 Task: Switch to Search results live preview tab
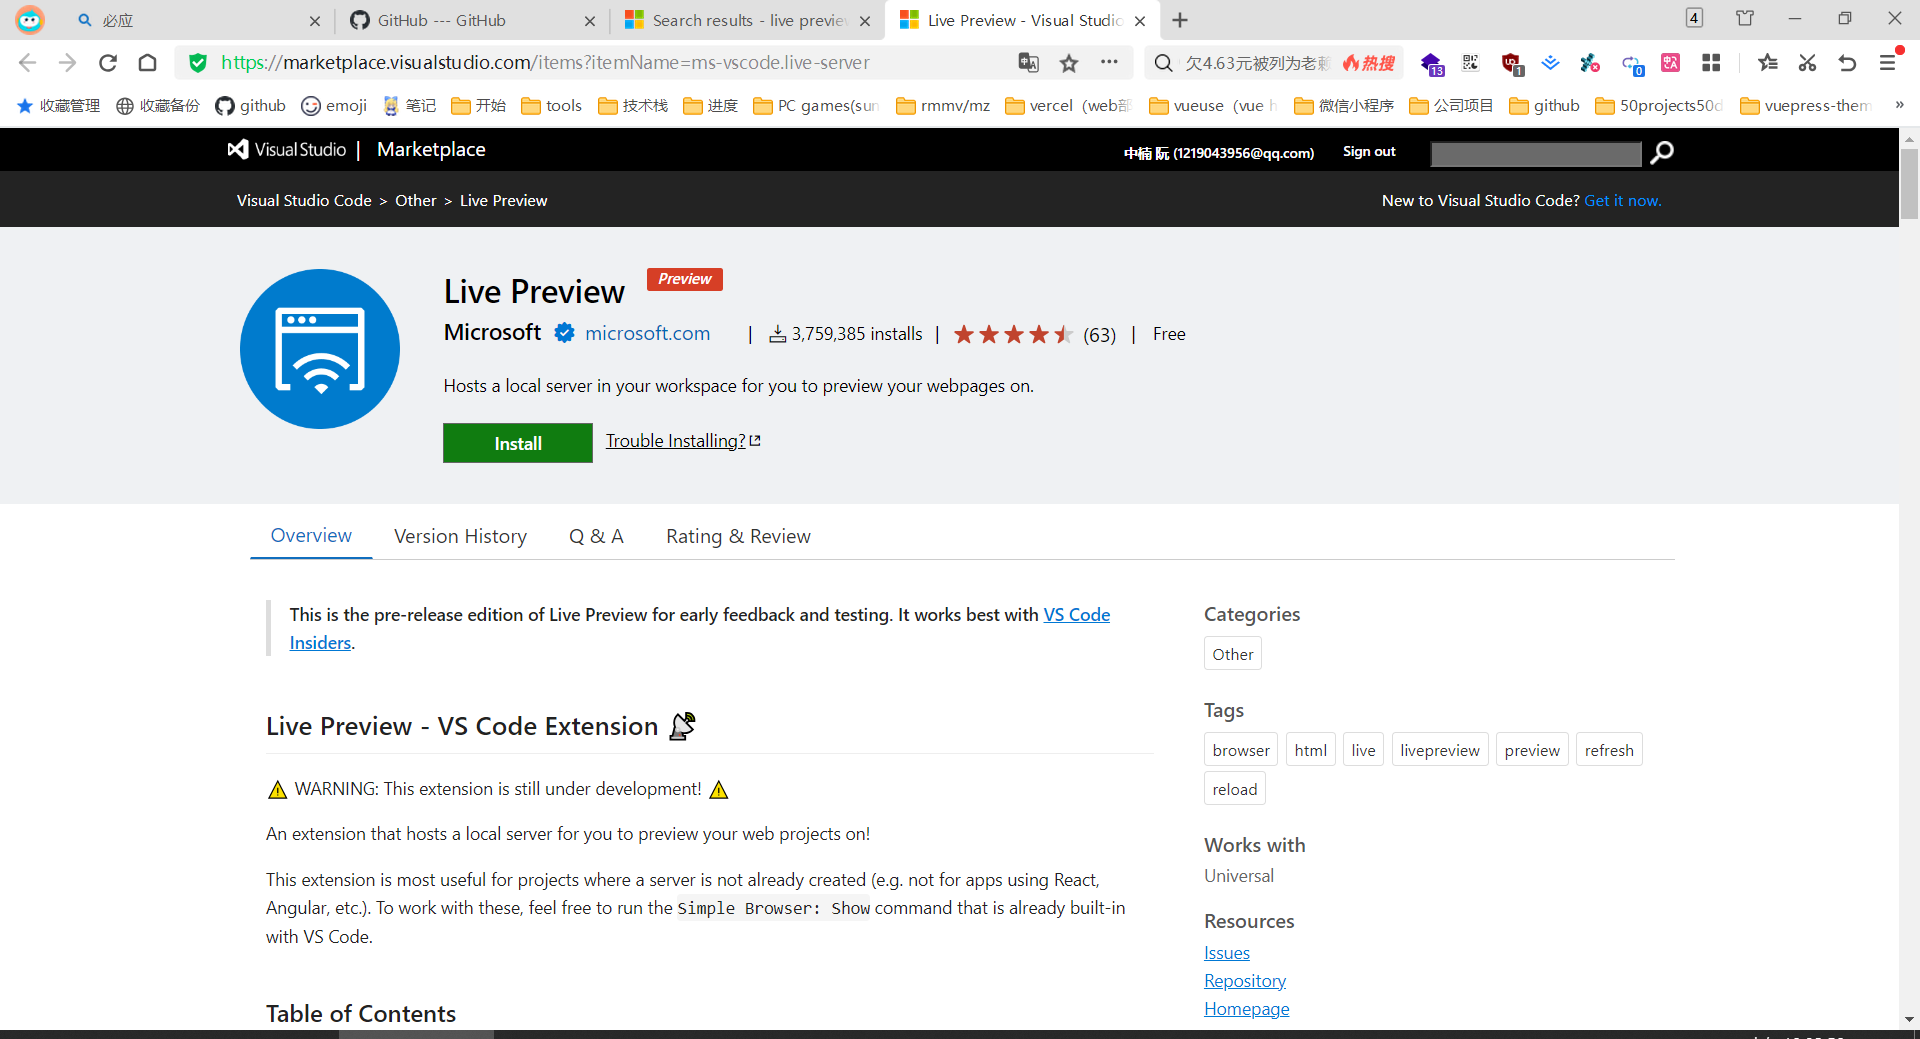point(745,20)
